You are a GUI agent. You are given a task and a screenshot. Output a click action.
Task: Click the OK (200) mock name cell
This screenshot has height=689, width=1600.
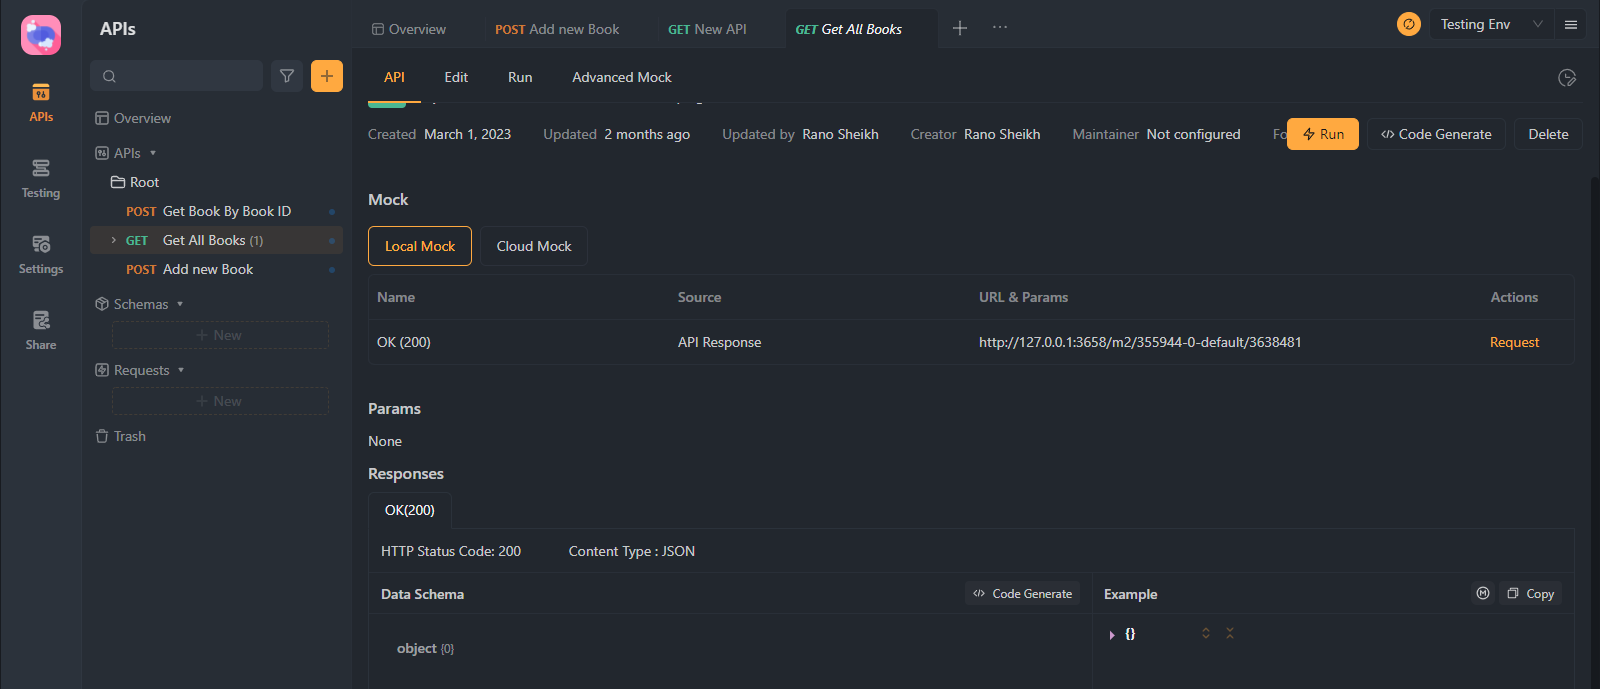pos(404,342)
